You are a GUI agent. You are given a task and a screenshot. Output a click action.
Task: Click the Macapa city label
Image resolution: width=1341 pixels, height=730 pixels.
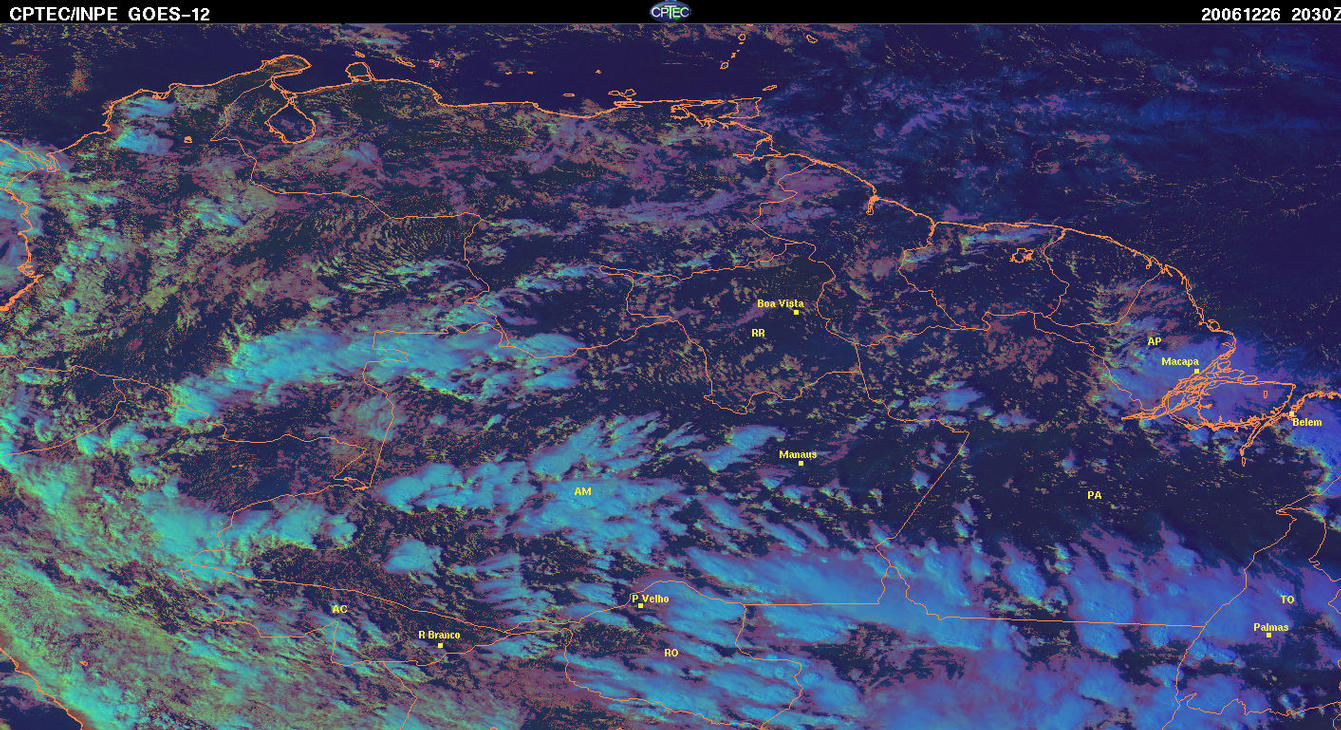pyautogui.click(x=1180, y=362)
